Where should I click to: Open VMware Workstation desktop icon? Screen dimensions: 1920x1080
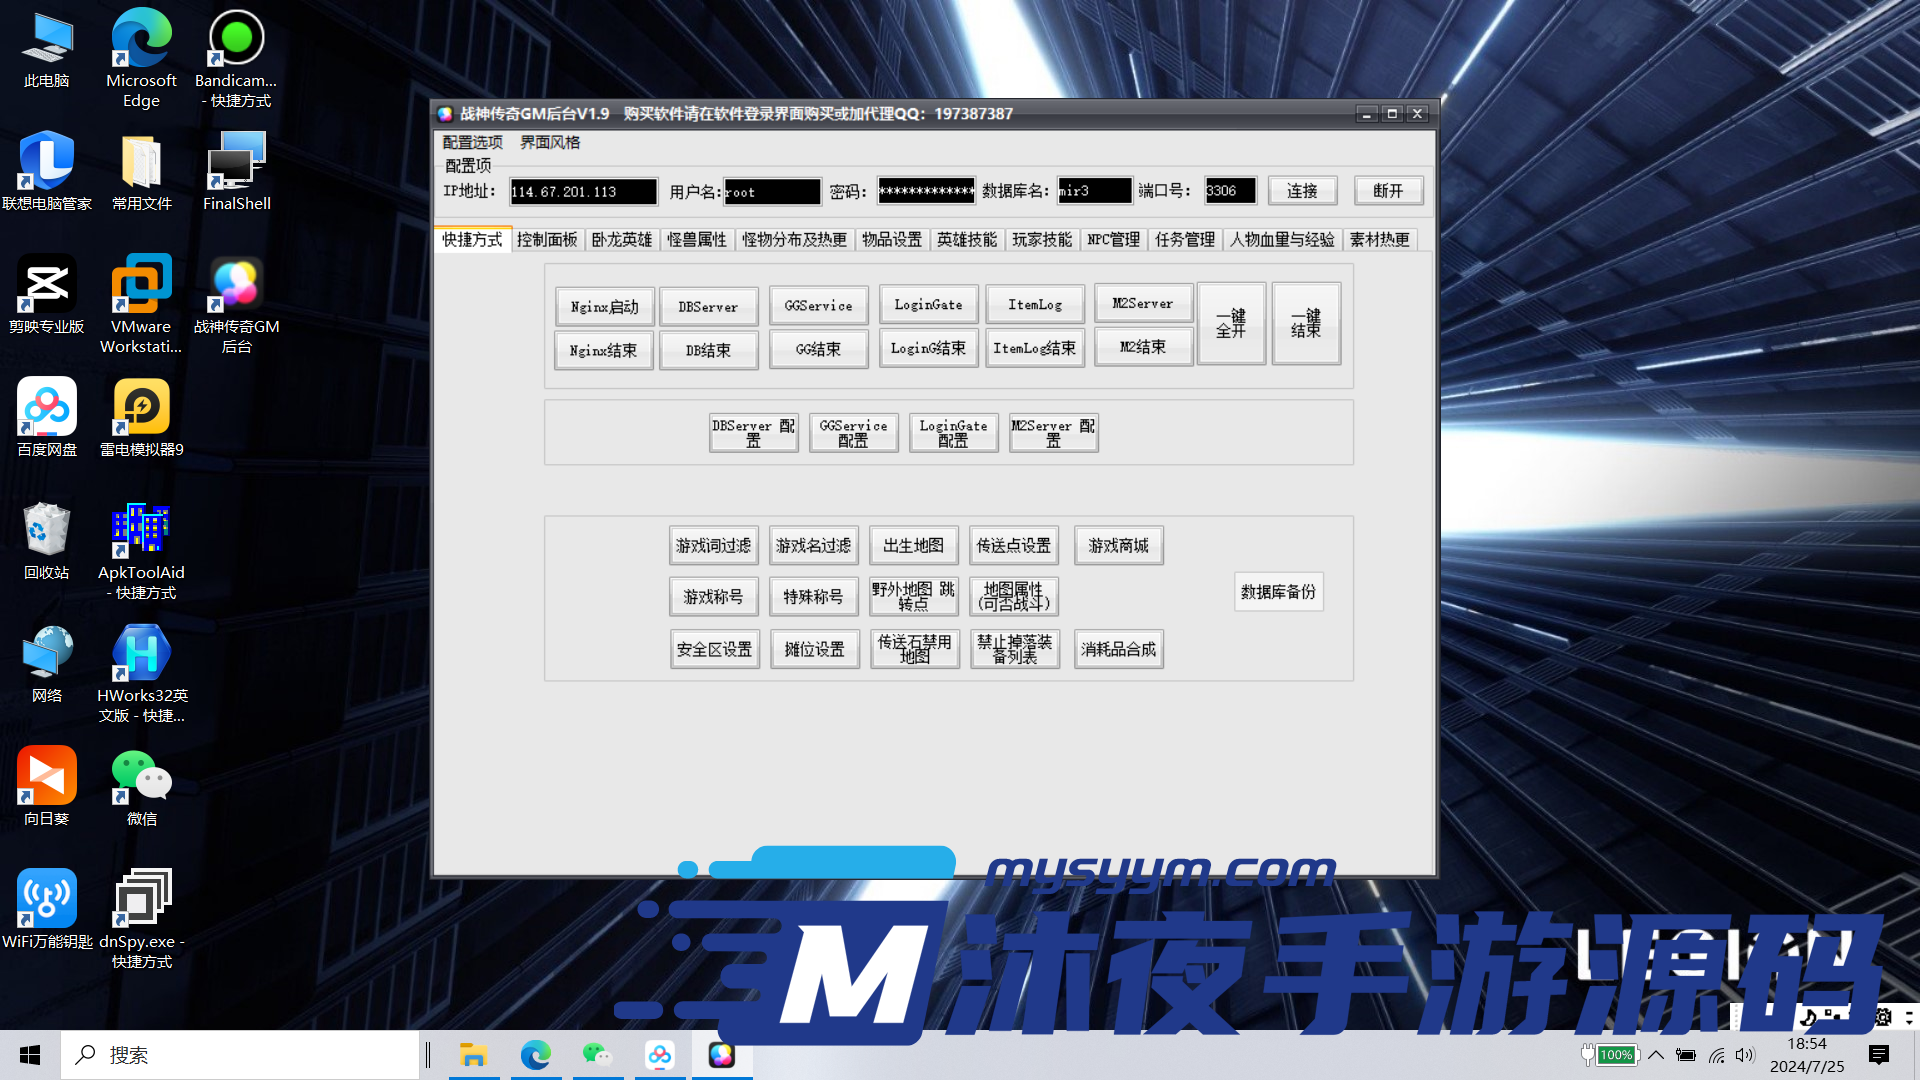point(141,285)
